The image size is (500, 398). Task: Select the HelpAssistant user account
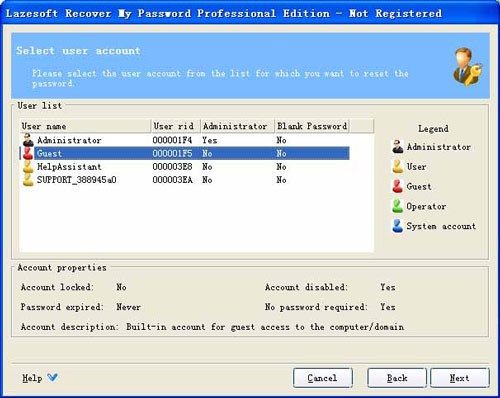69,166
